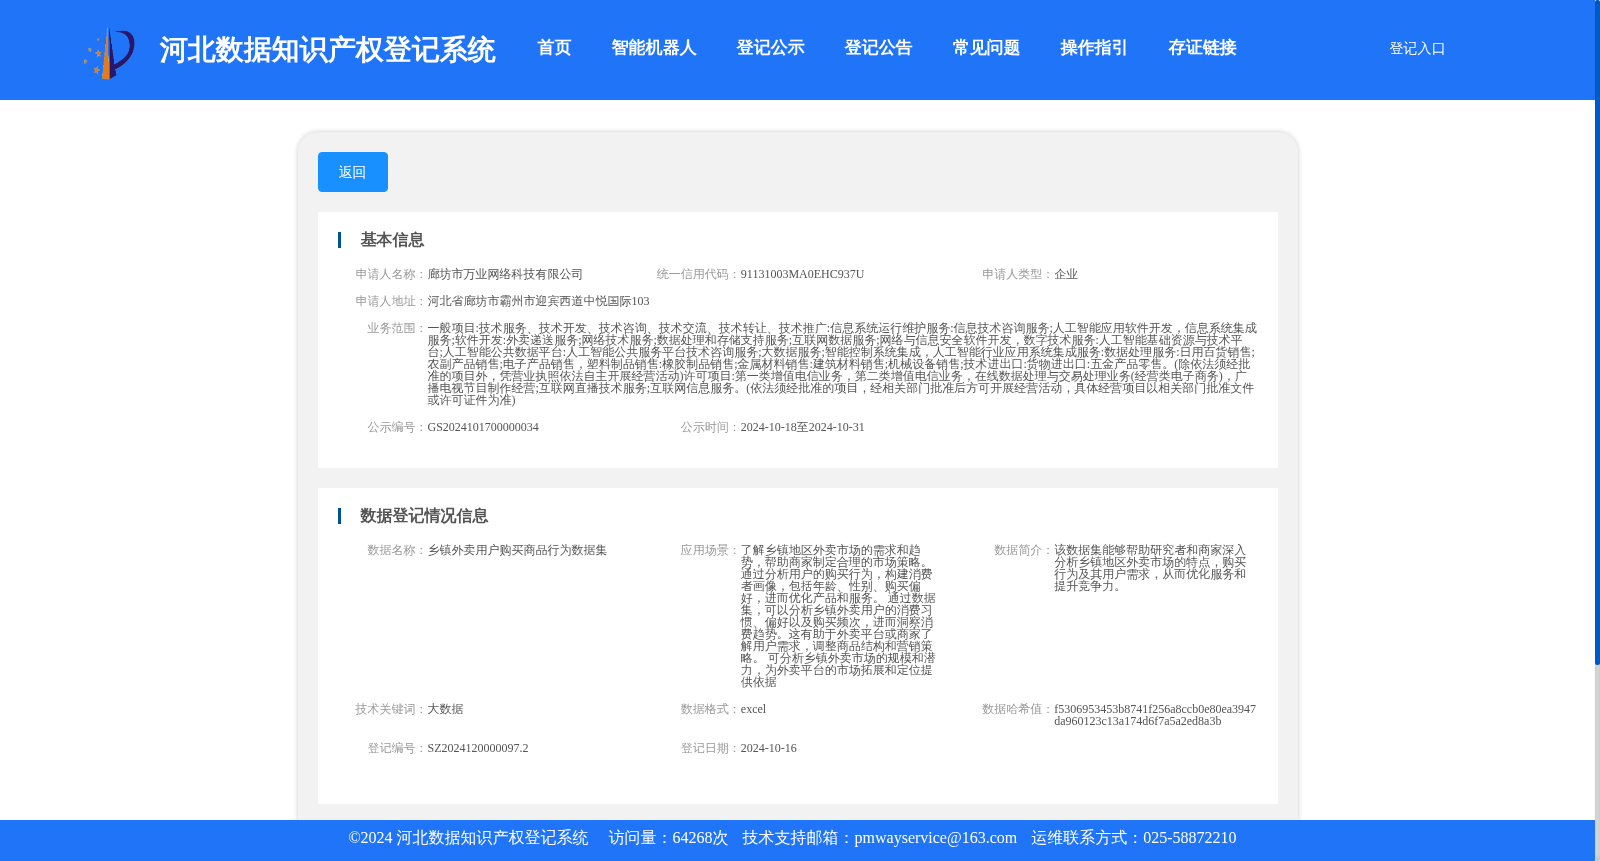
Task: Click the 基本信息 section heading
Action: (x=392, y=240)
